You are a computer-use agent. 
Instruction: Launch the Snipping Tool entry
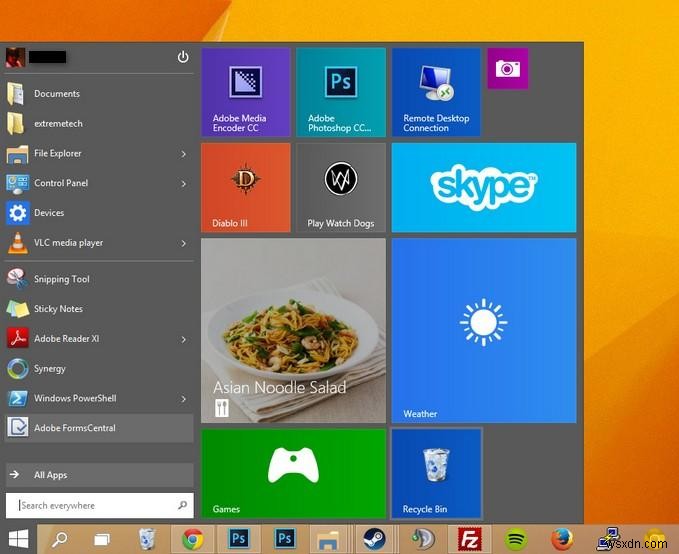99,279
